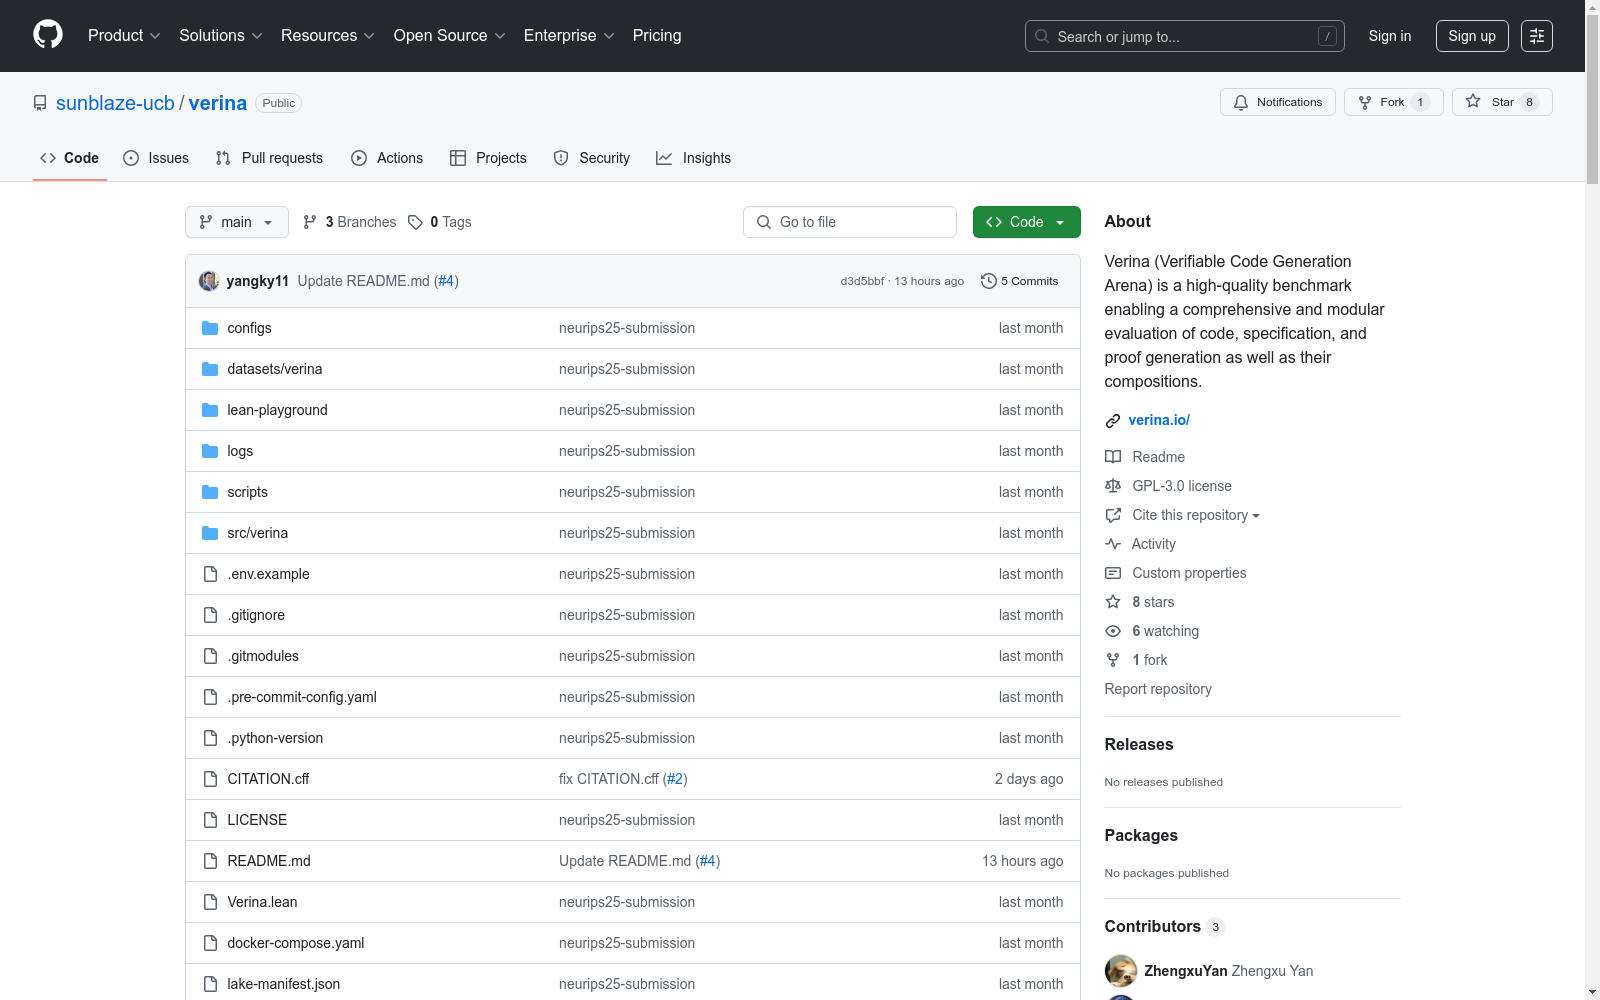
Task: View the 5 Commits history
Action: coord(1020,281)
